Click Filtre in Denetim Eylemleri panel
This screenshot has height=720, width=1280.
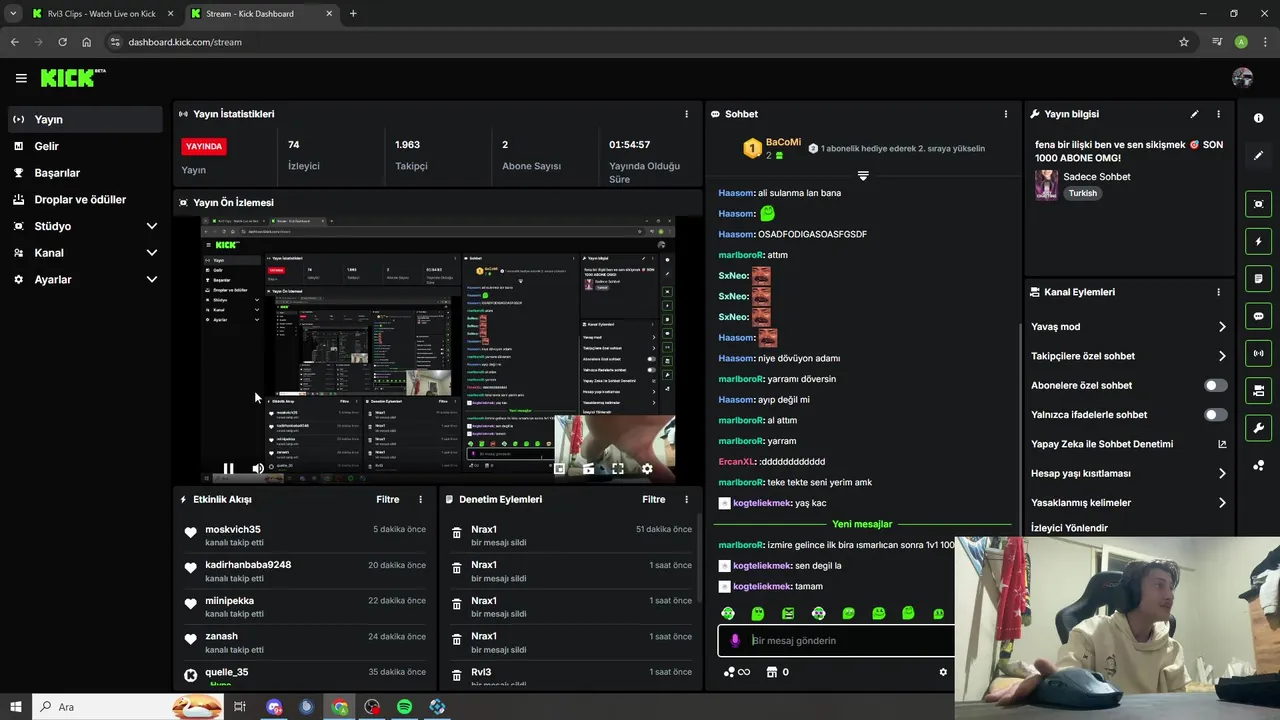(x=653, y=499)
